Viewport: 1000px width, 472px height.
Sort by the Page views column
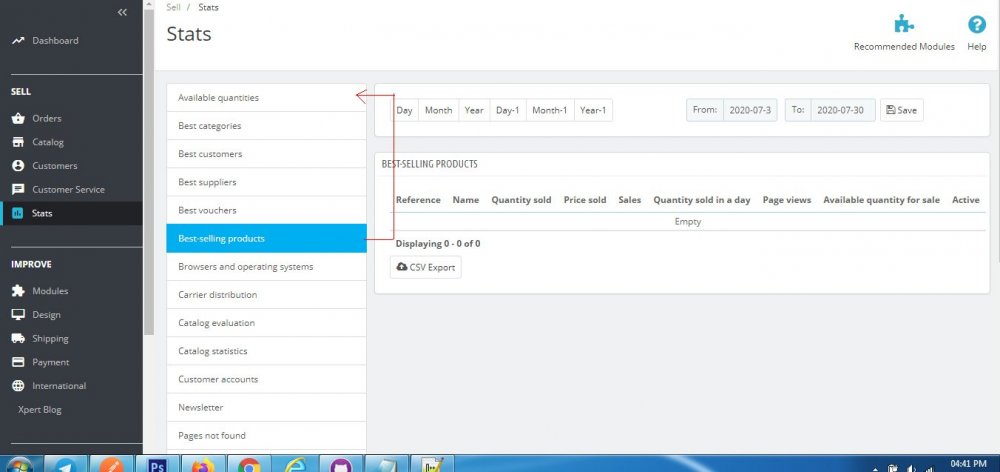(787, 200)
